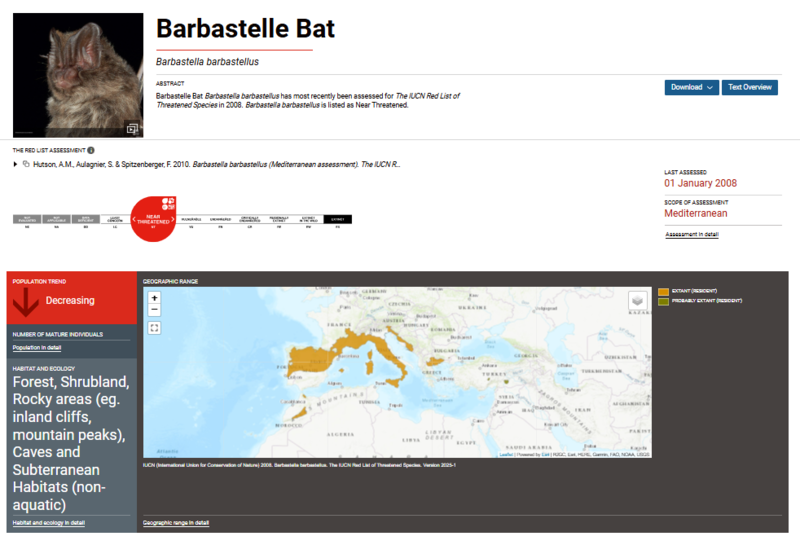The width and height of the screenshot is (800, 545).
Task: Open Population in detail link
Action: point(37,348)
